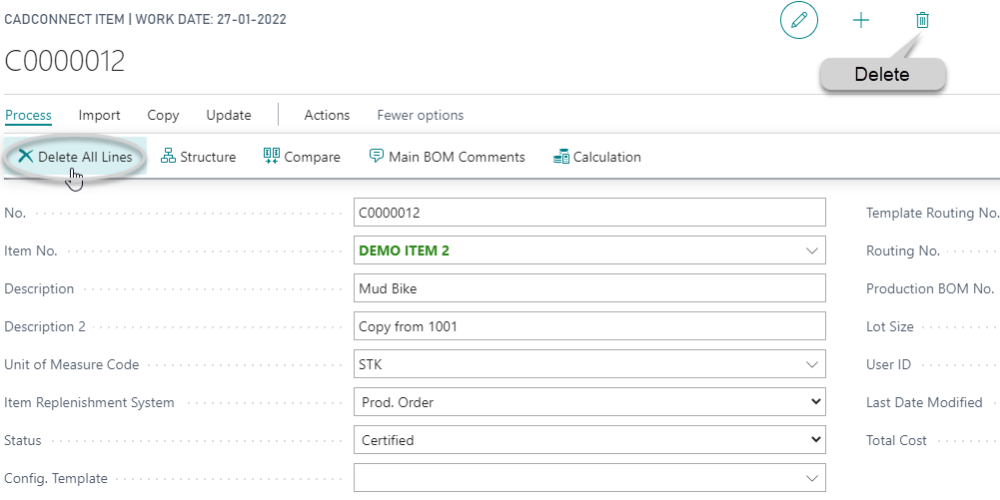Click the Template Routing No. label
This screenshot has width=1000, height=500.
[x=932, y=213]
